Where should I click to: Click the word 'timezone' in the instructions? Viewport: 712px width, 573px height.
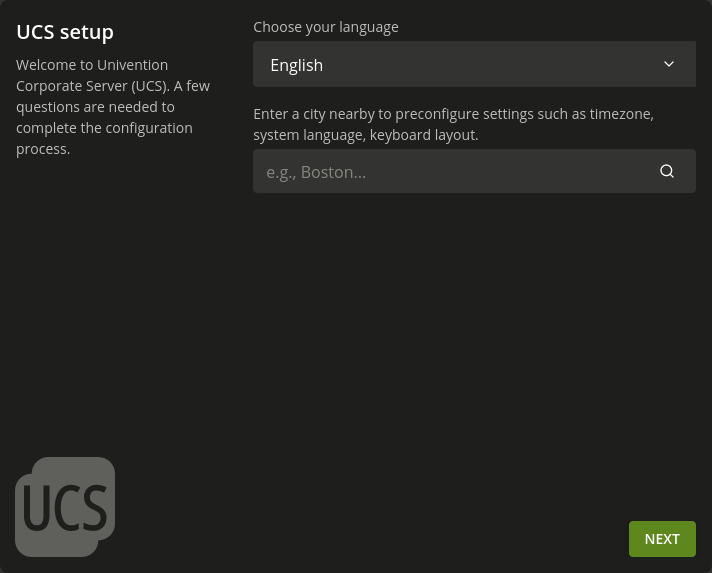[x=621, y=114]
